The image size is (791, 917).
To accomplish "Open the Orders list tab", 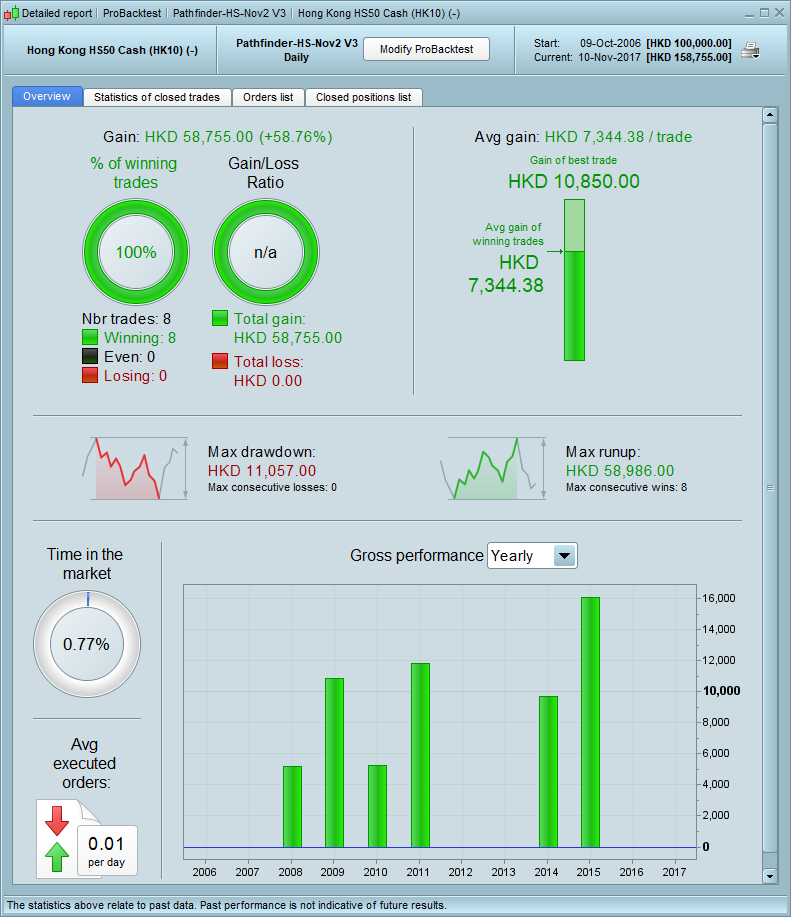I will (268, 97).
